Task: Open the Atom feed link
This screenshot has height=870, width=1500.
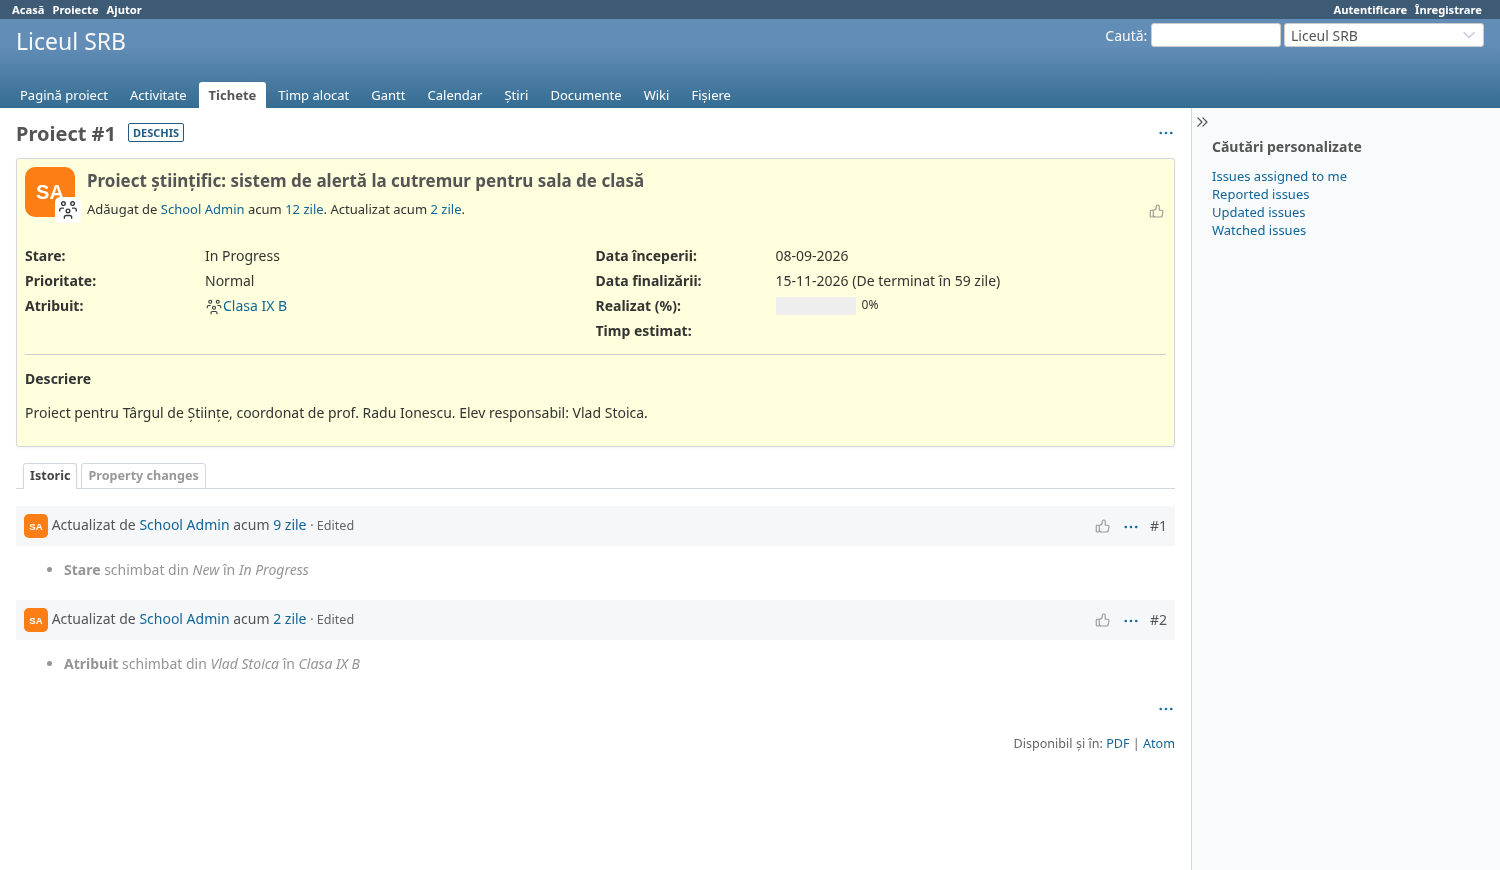Action: pos(1158,744)
